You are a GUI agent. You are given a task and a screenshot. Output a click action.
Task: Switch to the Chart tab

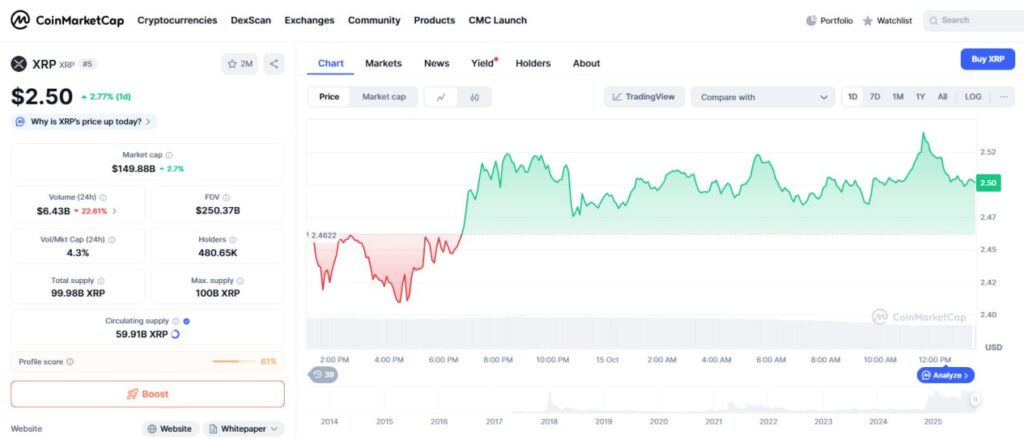pyautogui.click(x=330, y=63)
